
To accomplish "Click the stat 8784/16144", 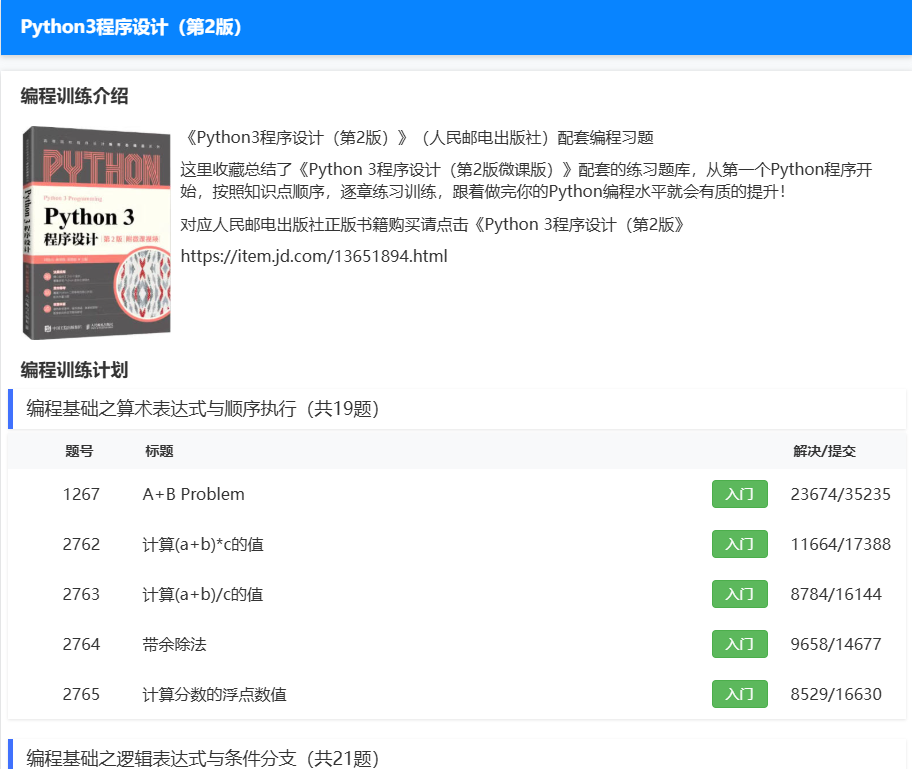I will 836,594.
